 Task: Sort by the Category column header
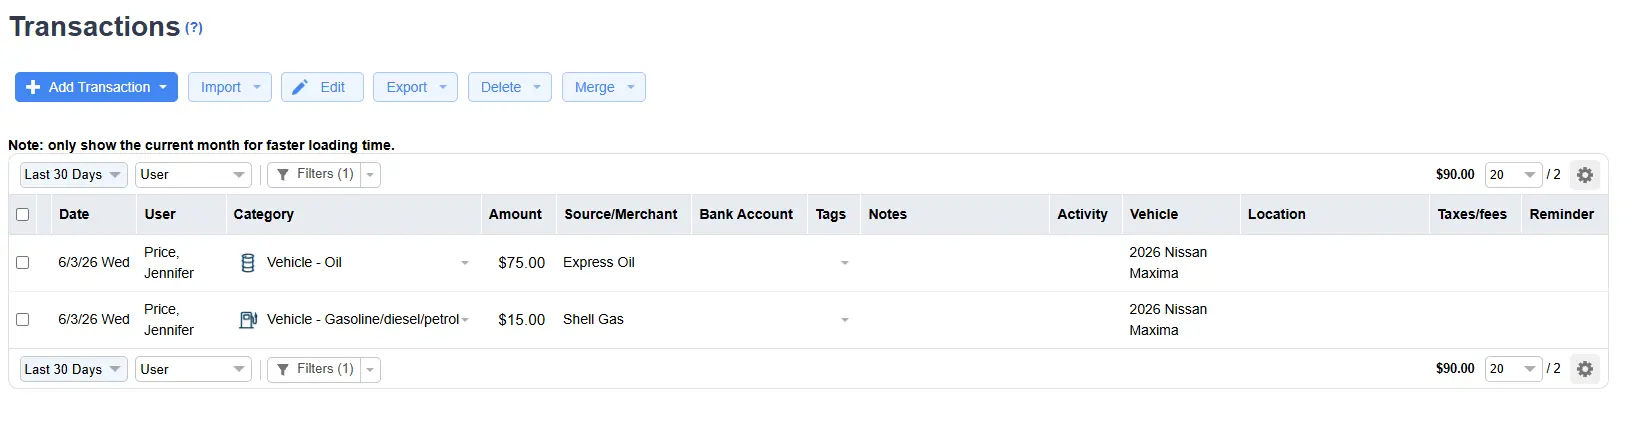click(264, 214)
